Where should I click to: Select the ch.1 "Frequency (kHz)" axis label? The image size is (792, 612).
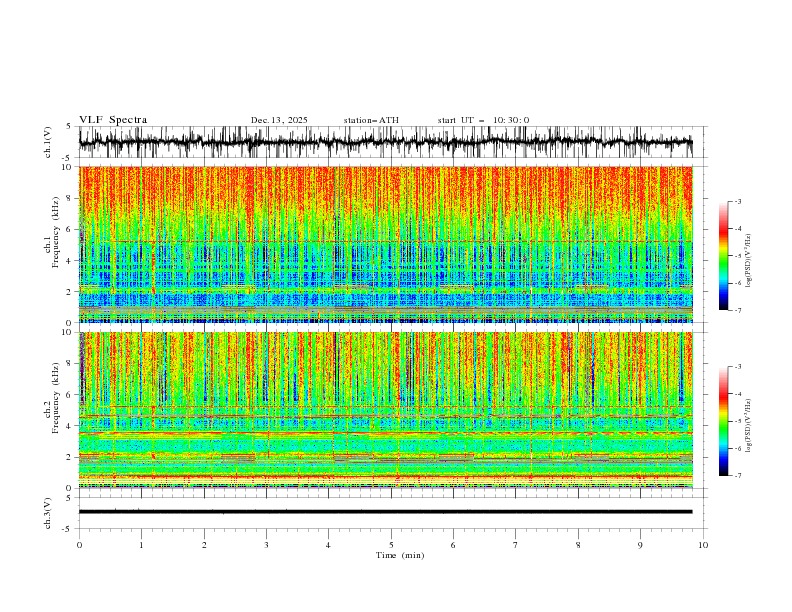(56, 230)
